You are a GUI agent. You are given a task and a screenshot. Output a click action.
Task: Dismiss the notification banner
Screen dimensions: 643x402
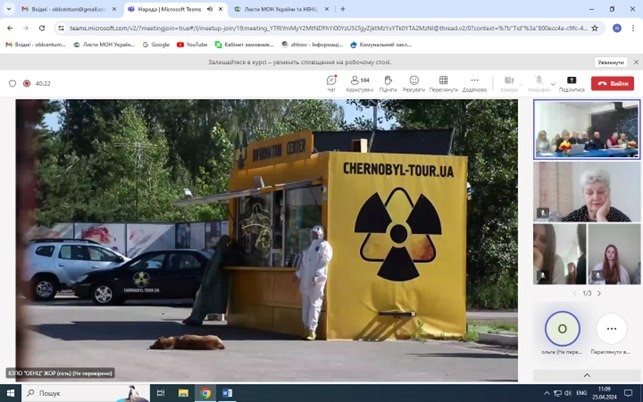click(x=636, y=62)
